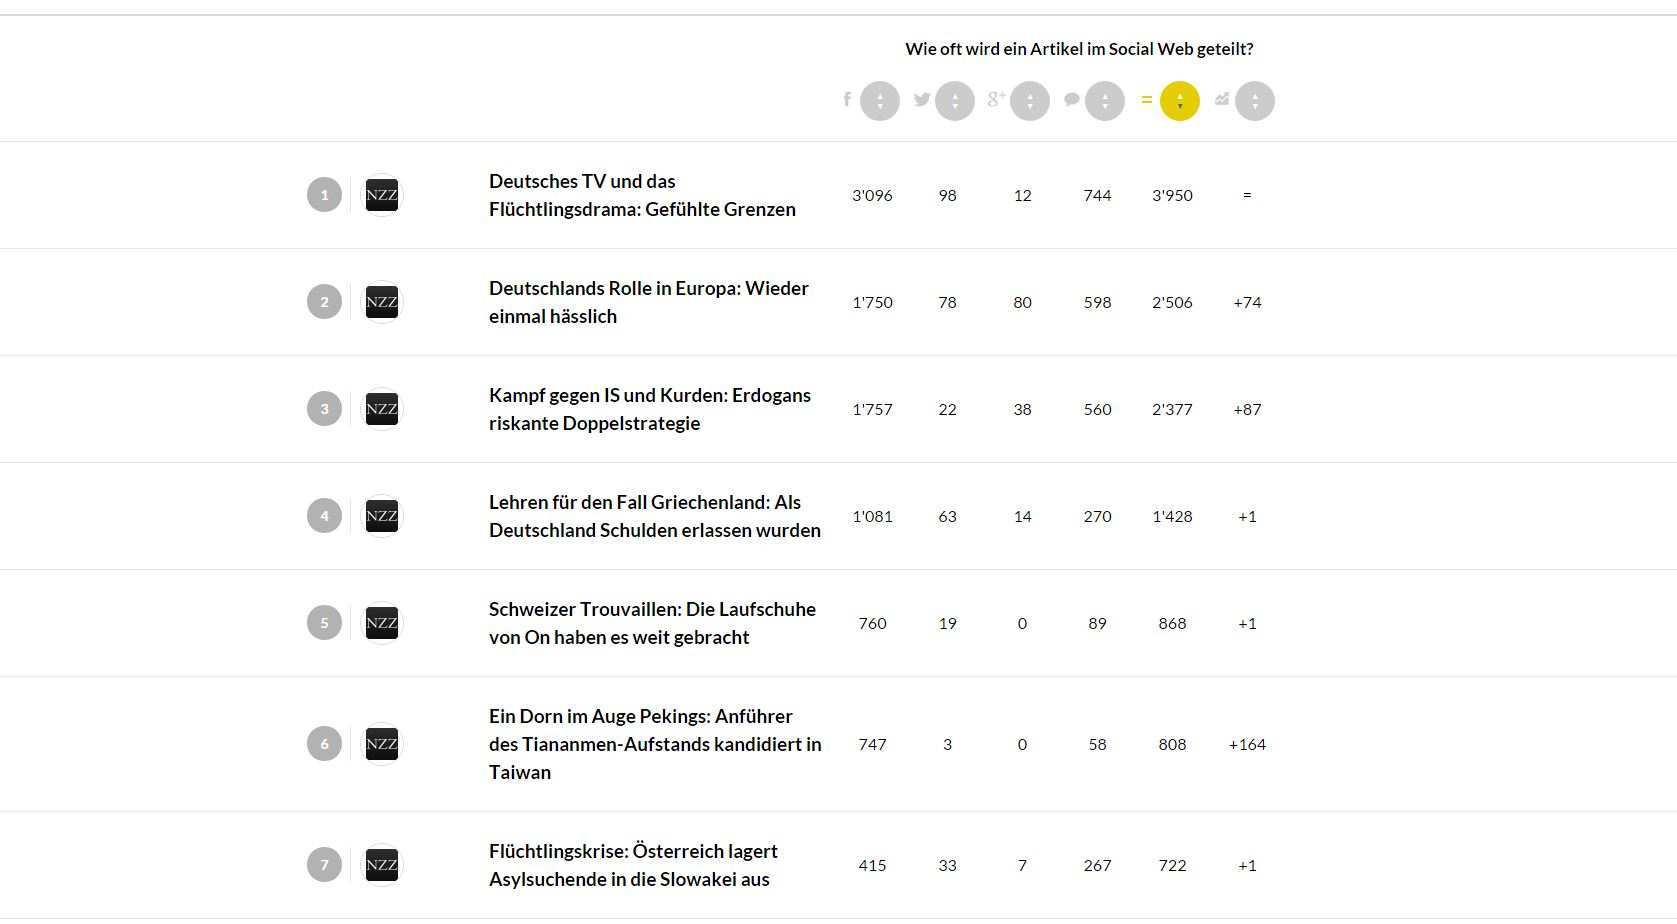
Task: Sort by the trend column button
Action: [1255, 101]
